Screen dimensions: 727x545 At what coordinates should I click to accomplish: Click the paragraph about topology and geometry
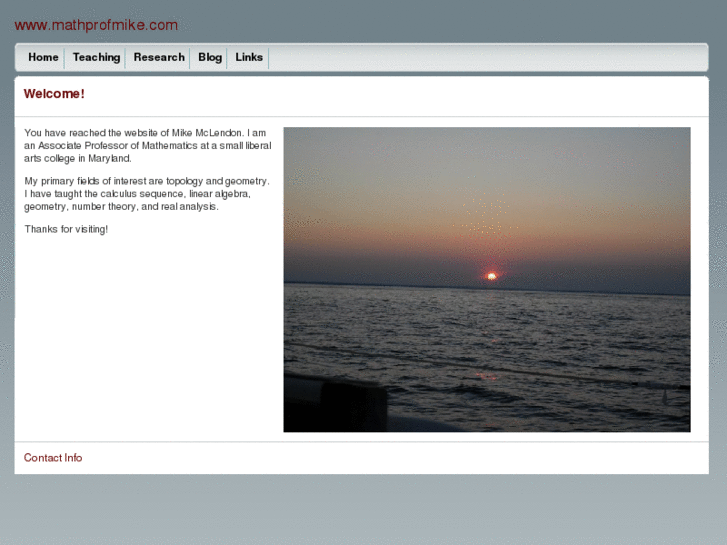coord(147,194)
